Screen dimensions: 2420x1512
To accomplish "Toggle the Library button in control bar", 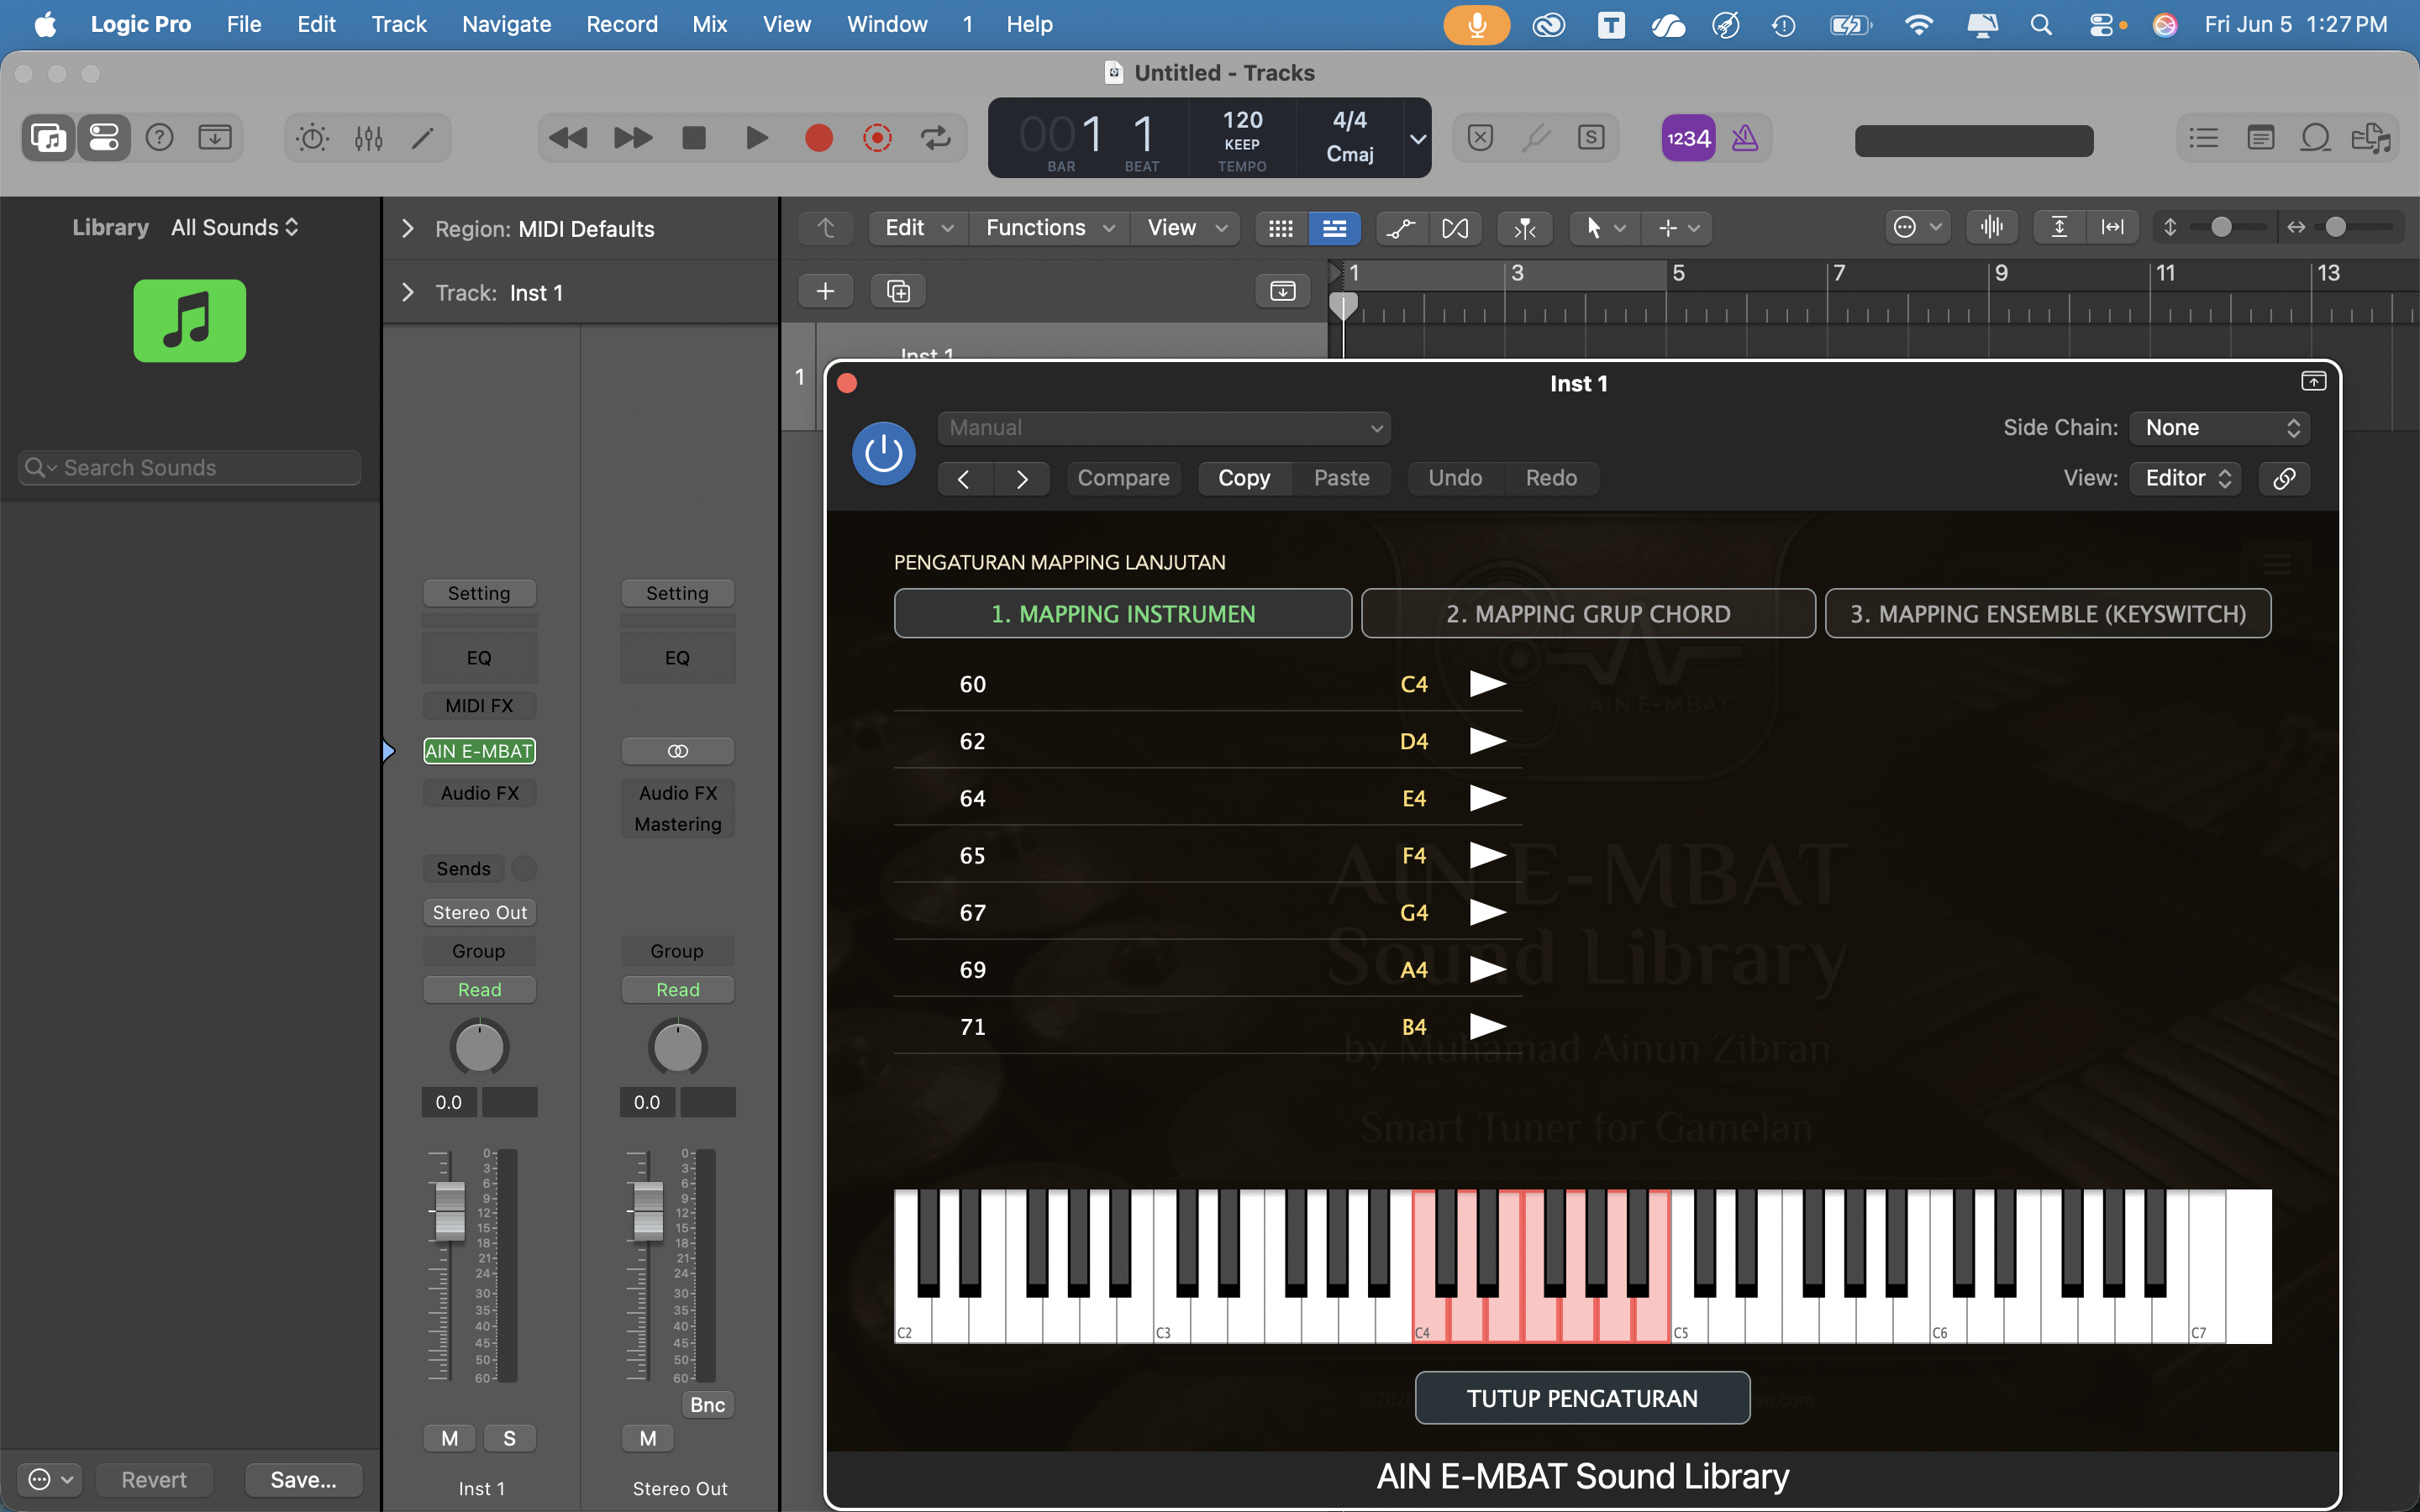I will click(x=48, y=138).
